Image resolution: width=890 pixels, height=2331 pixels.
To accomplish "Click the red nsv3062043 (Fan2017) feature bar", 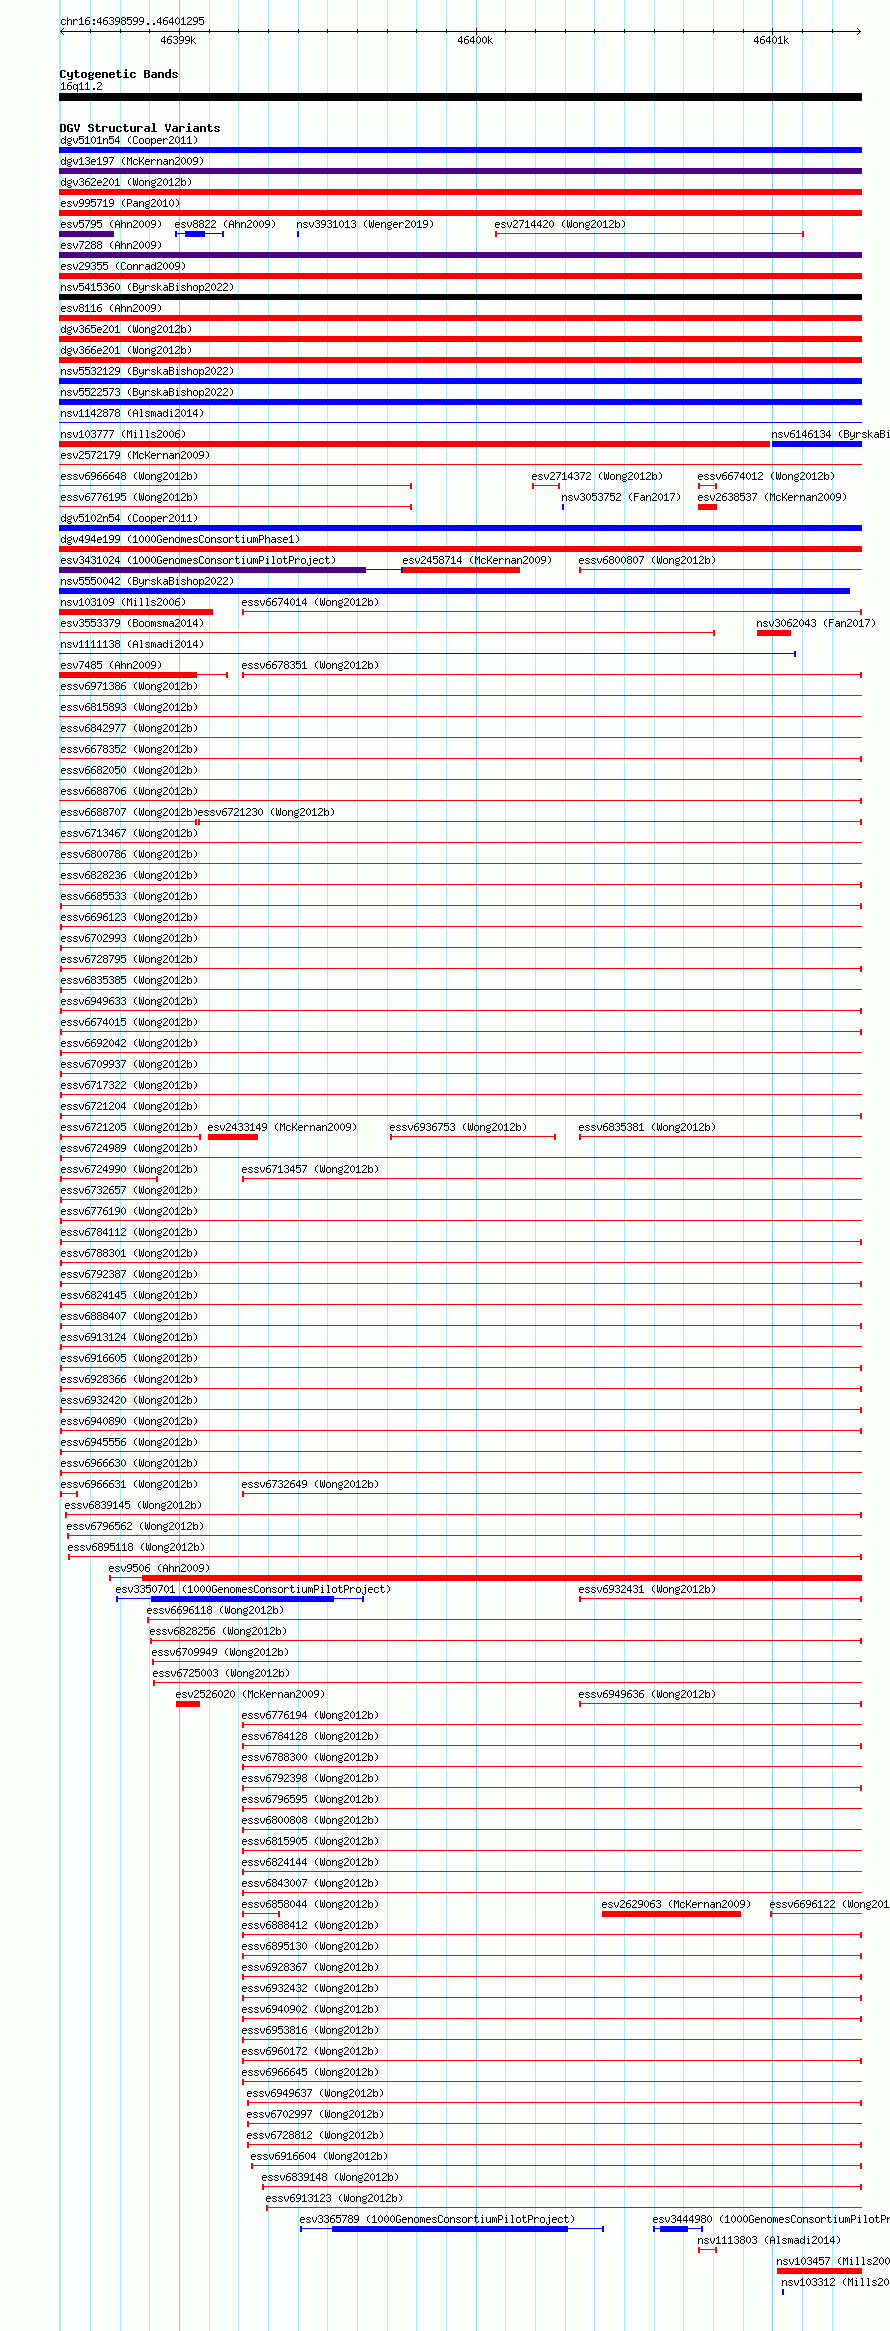I will (x=774, y=633).
